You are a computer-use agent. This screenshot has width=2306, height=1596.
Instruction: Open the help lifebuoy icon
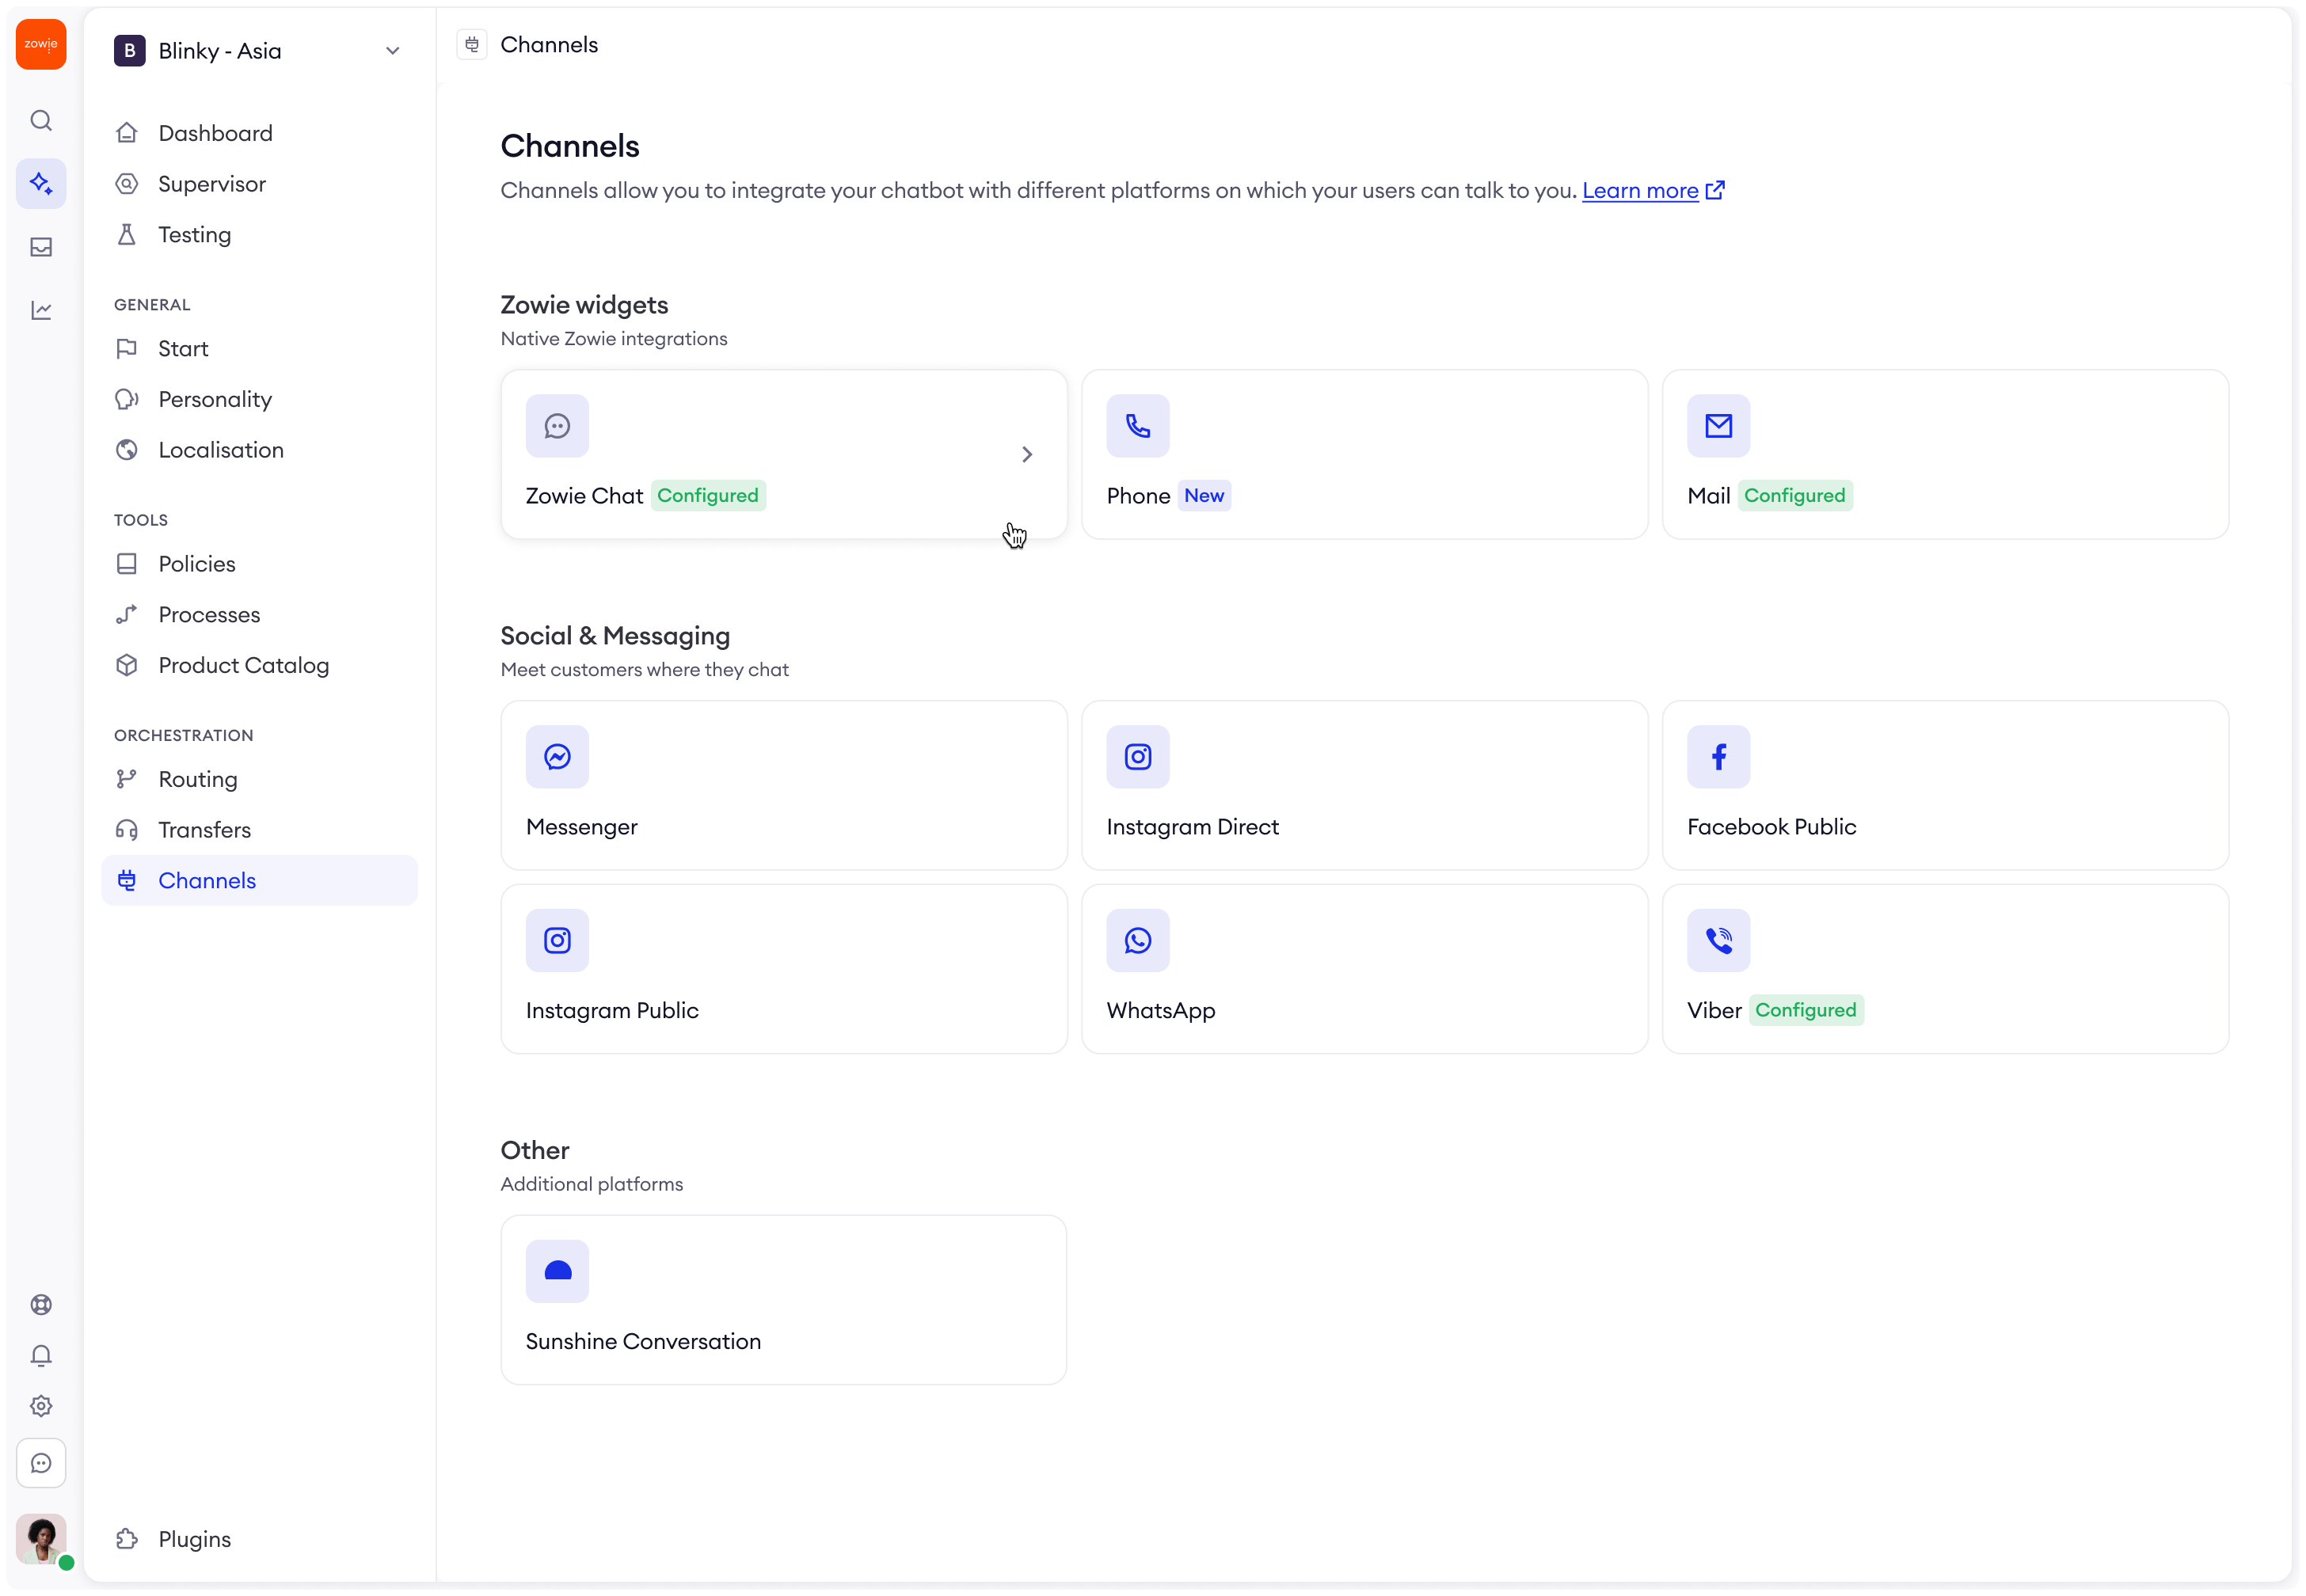[x=41, y=1305]
